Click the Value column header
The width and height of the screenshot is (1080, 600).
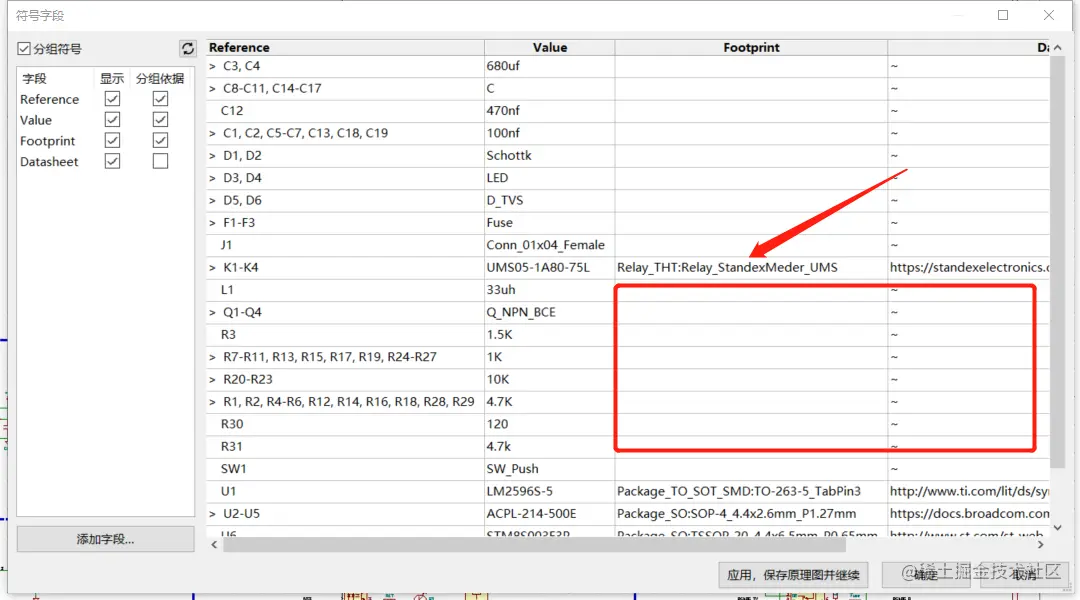[550, 48]
